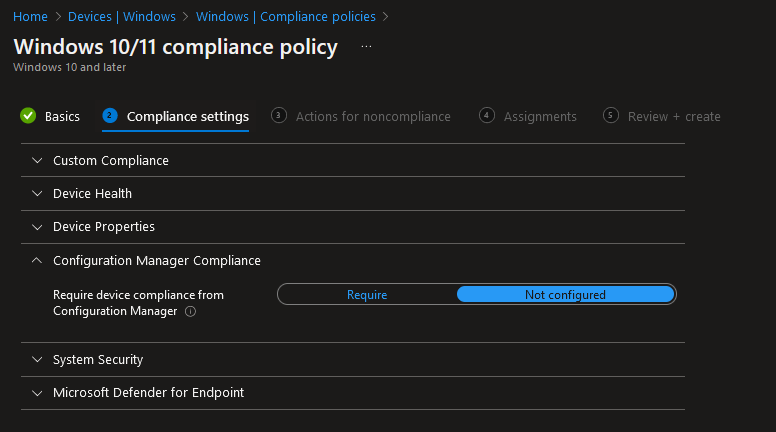Go to Home breadcrumb link
776x432 pixels.
pyautogui.click(x=30, y=17)
